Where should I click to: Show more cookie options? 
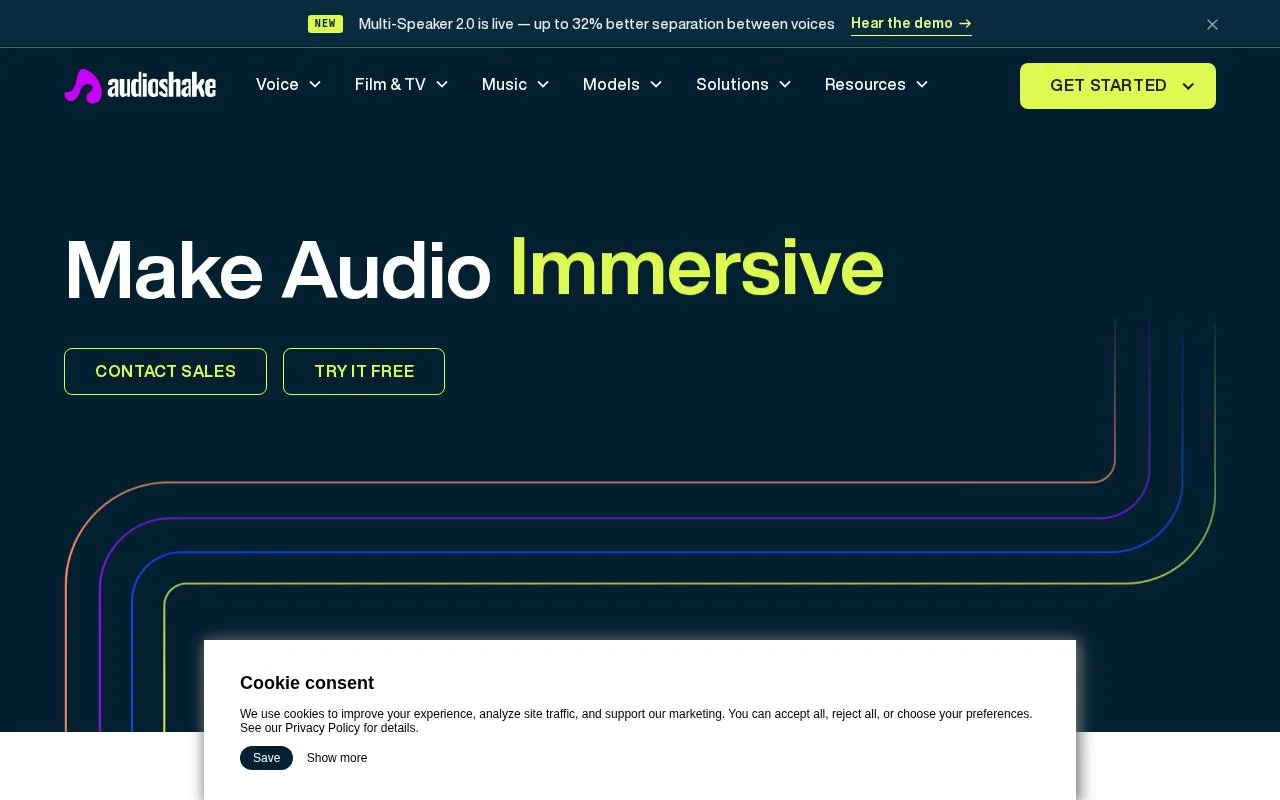[x=337, y=758]
